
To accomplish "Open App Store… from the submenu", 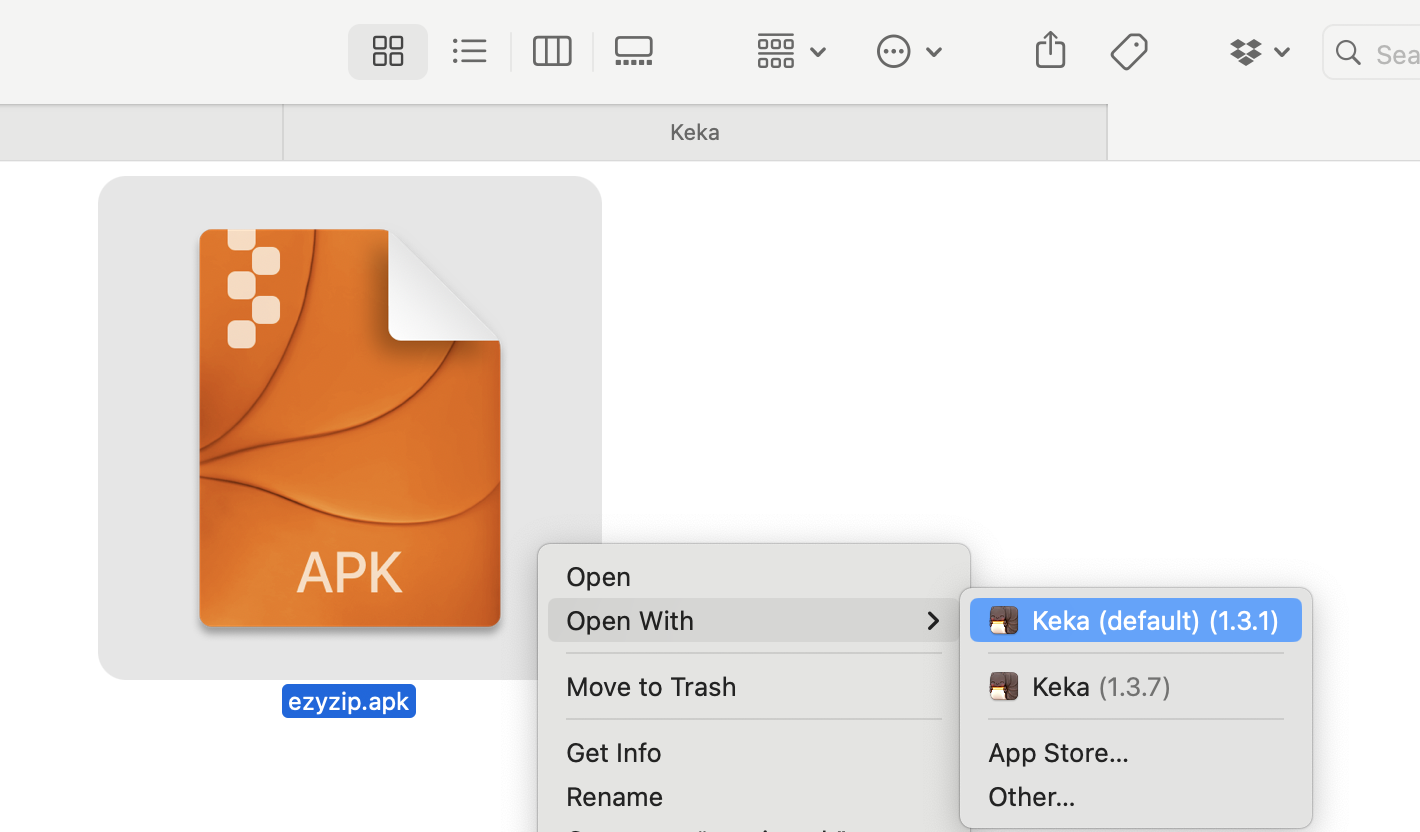I will point(1057,752).
